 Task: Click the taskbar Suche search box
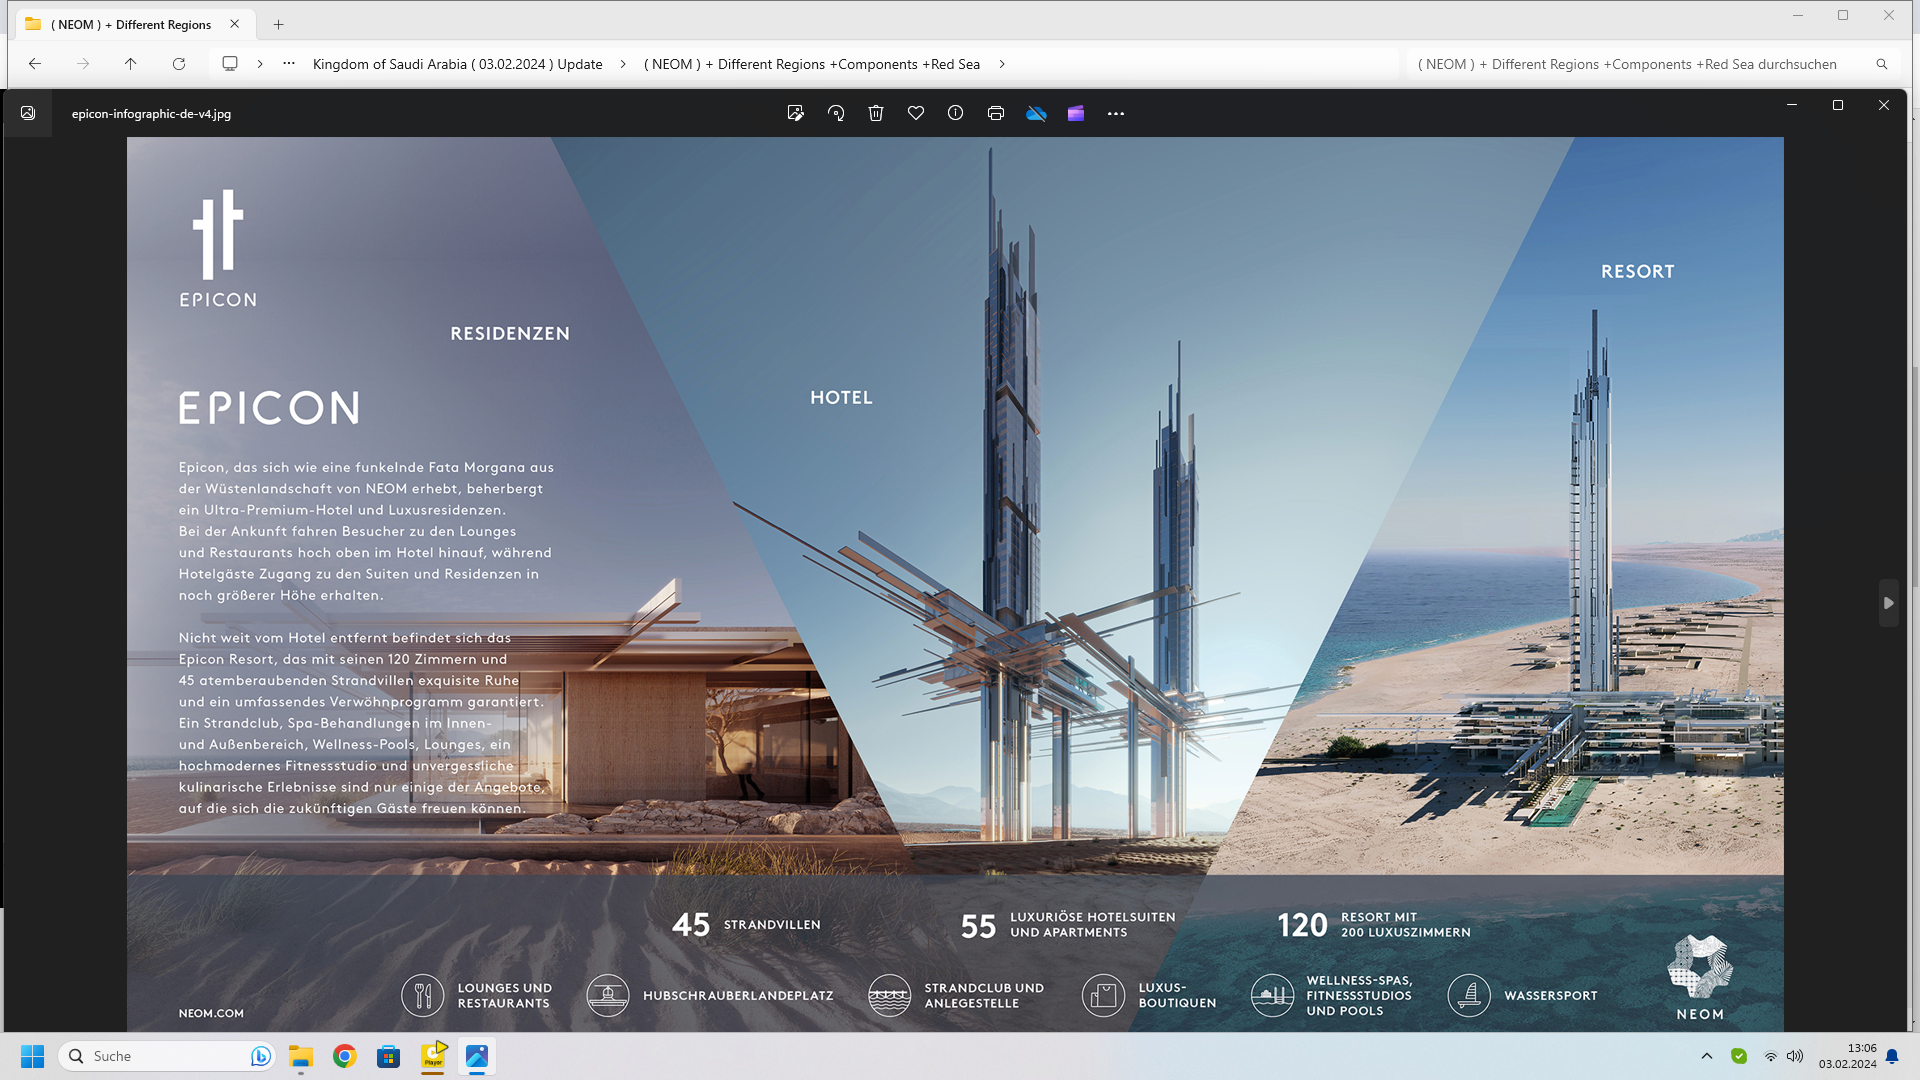tap(167, 1056)
